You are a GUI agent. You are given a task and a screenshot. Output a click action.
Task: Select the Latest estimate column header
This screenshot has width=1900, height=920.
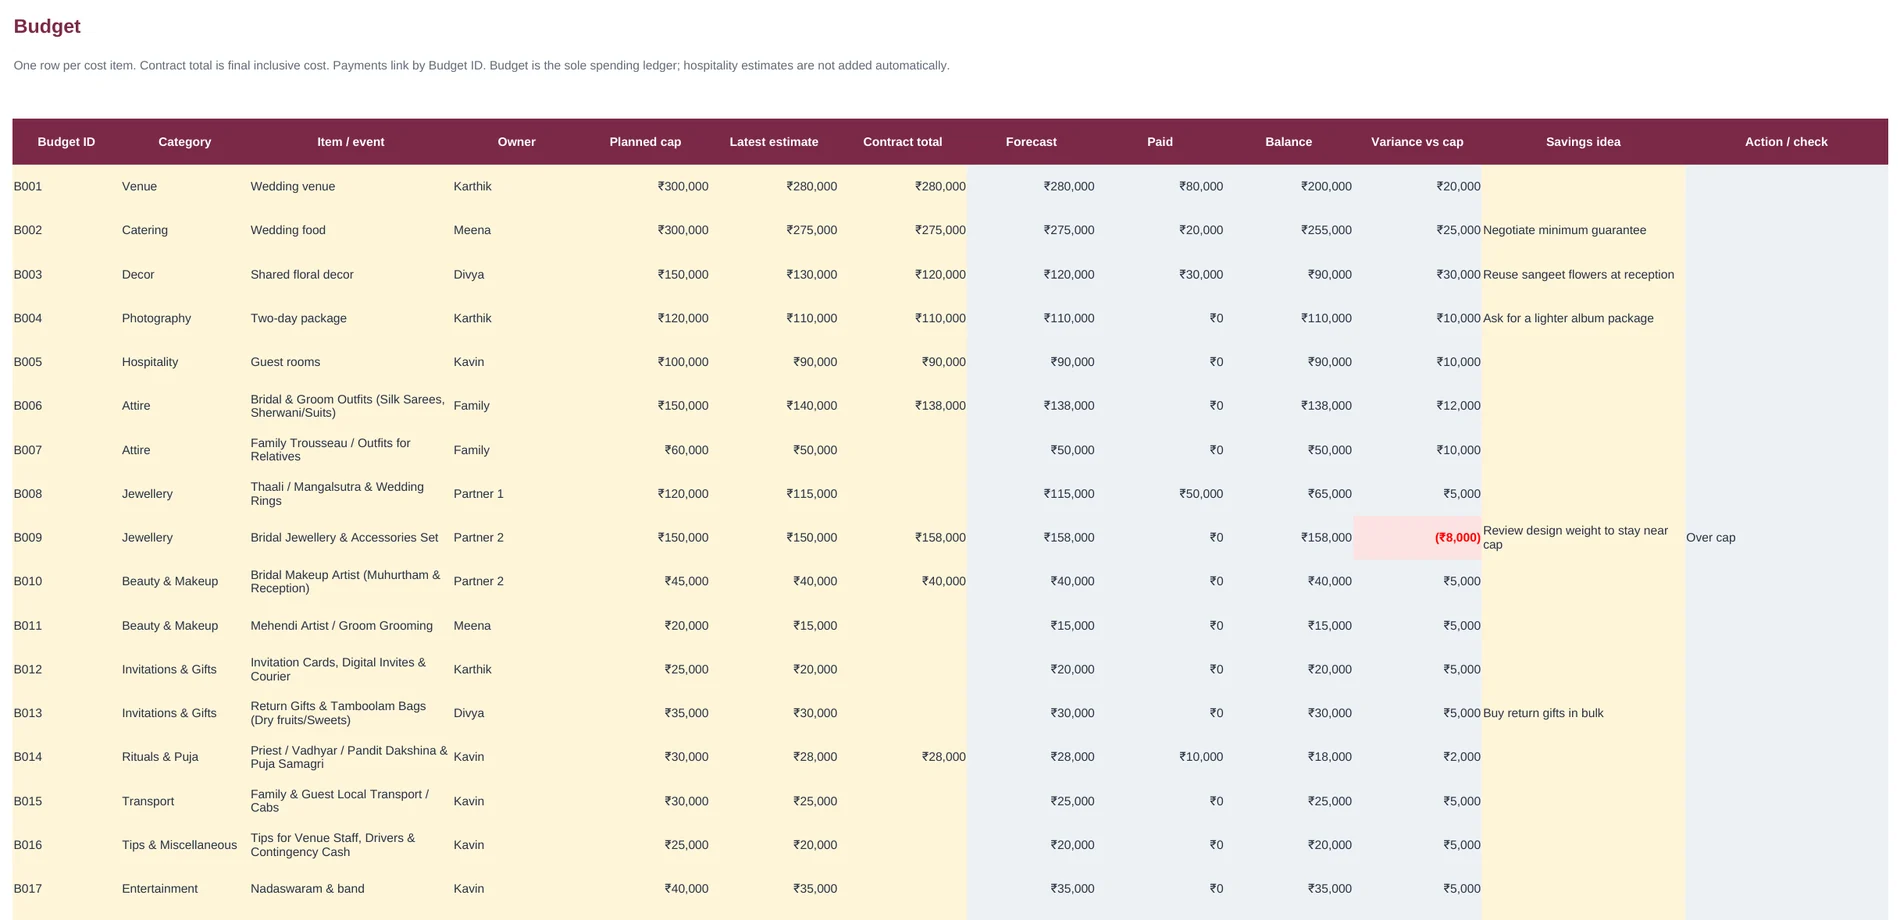pos(774,142)
